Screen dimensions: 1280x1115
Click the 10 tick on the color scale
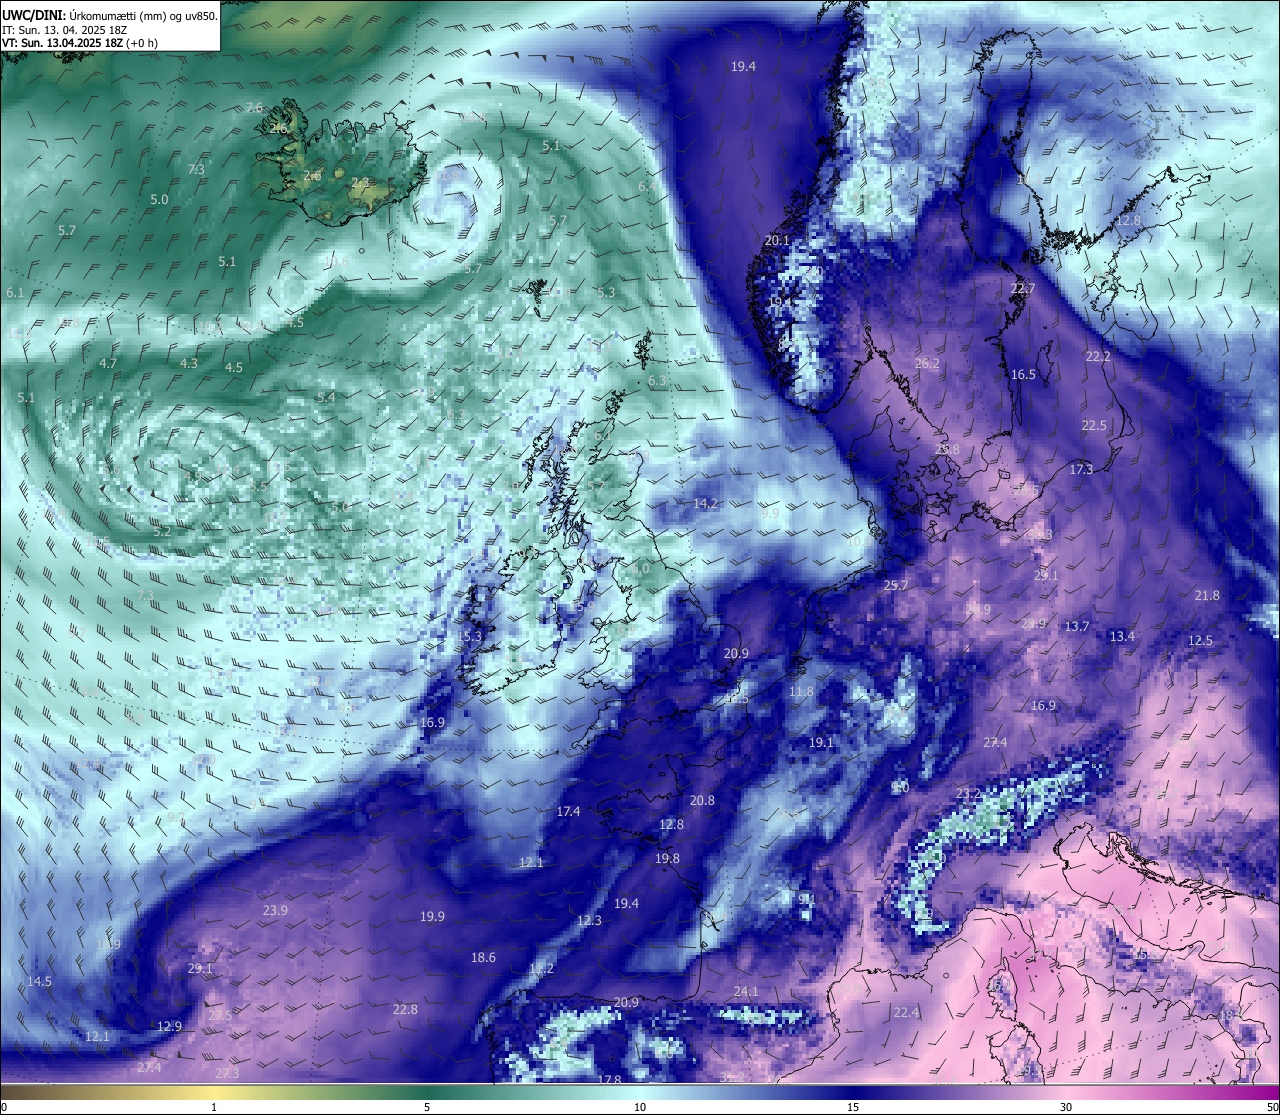[639, 1107]
